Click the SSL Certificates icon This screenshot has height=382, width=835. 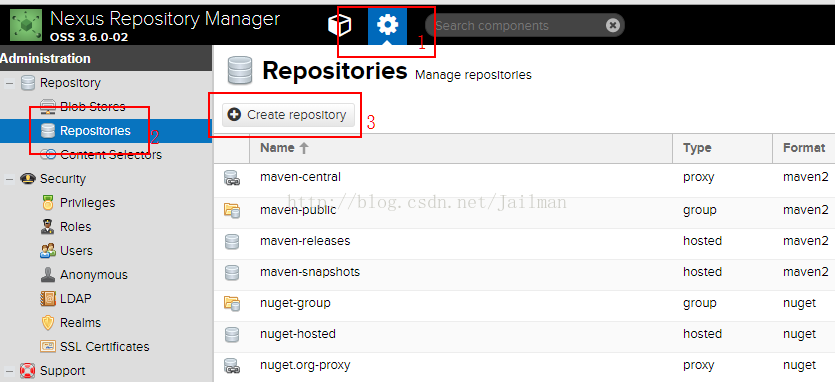tap(48, 347)
